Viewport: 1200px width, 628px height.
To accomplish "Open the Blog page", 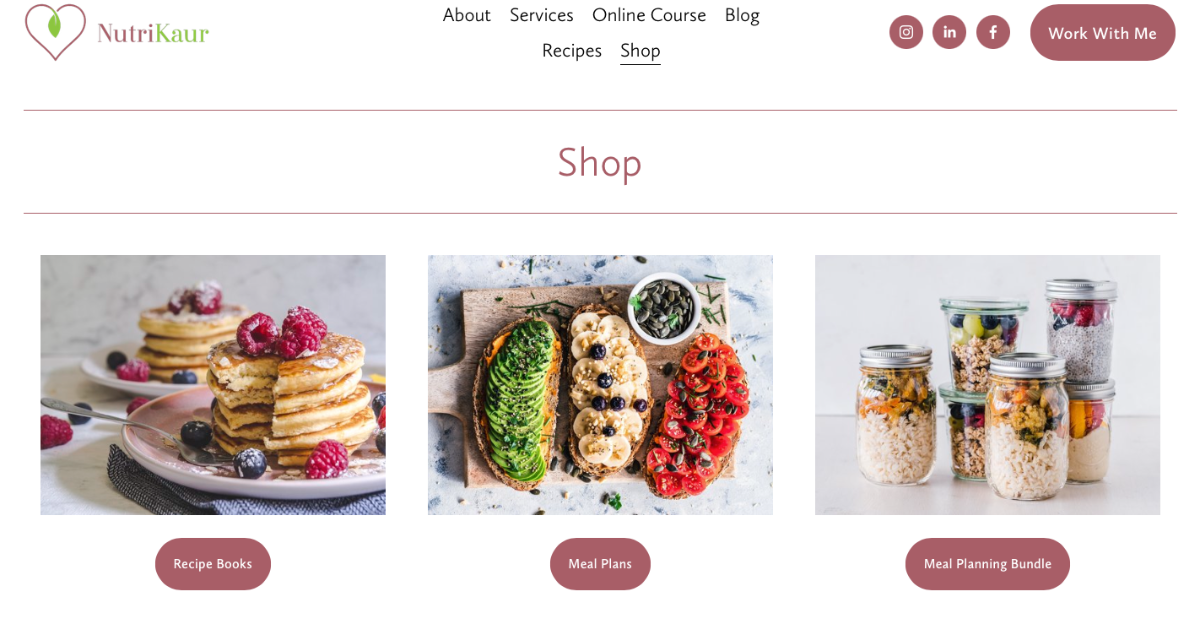I will tap(742, 15).
